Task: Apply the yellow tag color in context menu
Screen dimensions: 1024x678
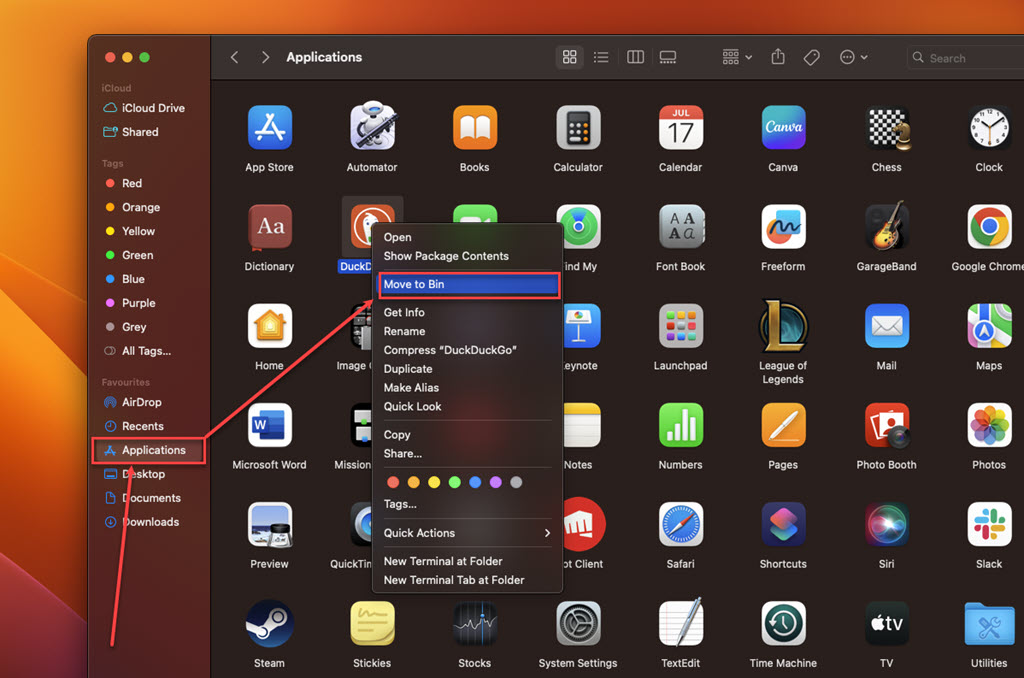Action: tap(434, 483)
